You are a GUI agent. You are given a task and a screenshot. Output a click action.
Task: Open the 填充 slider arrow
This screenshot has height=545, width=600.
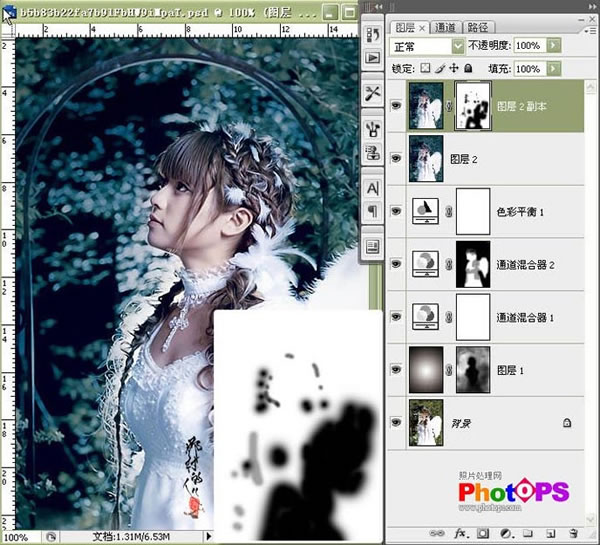point(554,69)
